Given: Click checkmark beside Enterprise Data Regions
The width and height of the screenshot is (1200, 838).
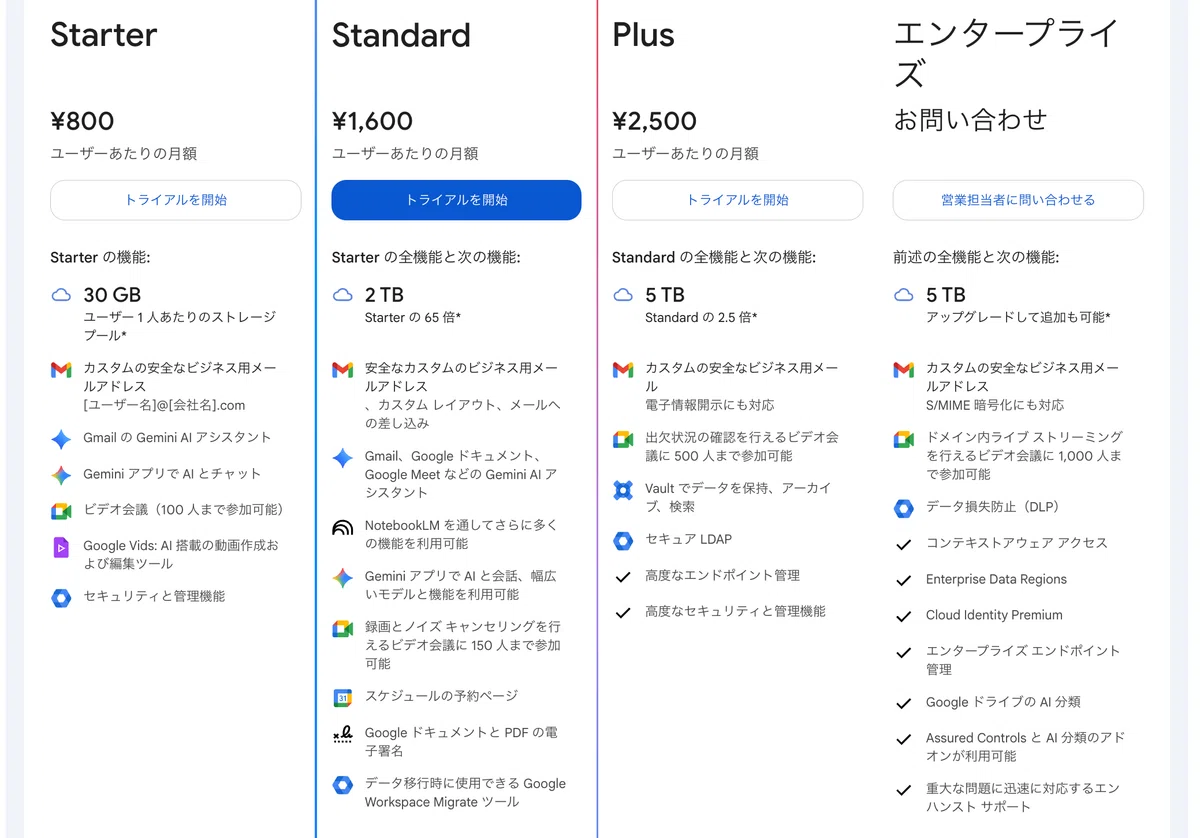Looking at the screenshot, I should (x=904, y=581).
